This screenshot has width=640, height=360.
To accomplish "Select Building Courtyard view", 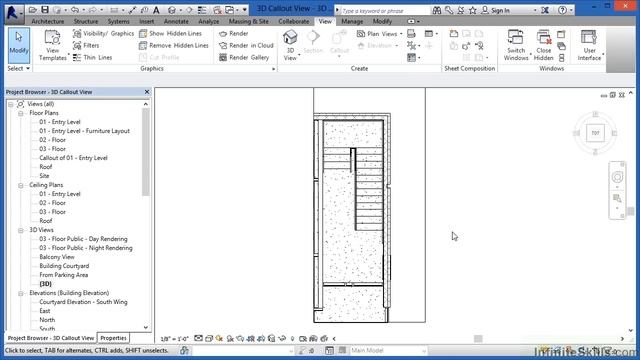I will [64, 266].
